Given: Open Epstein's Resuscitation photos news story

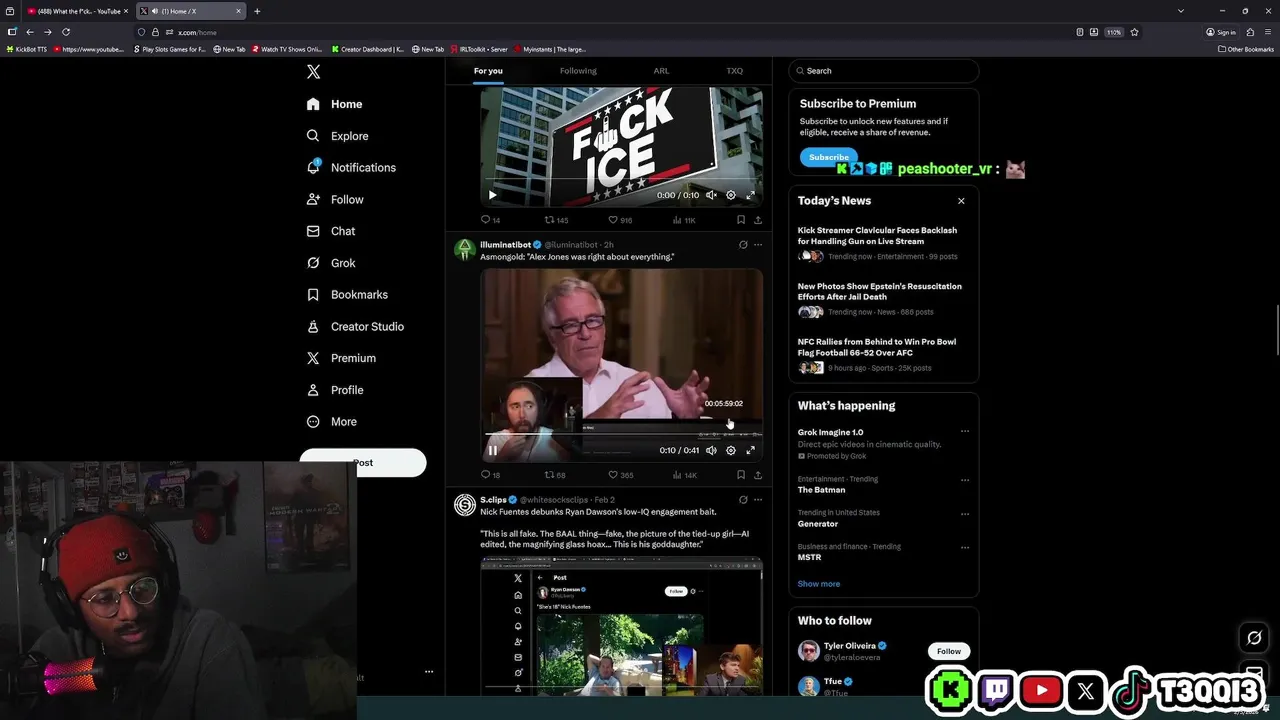Looking at the screenshot, I should tap(879, 291).
